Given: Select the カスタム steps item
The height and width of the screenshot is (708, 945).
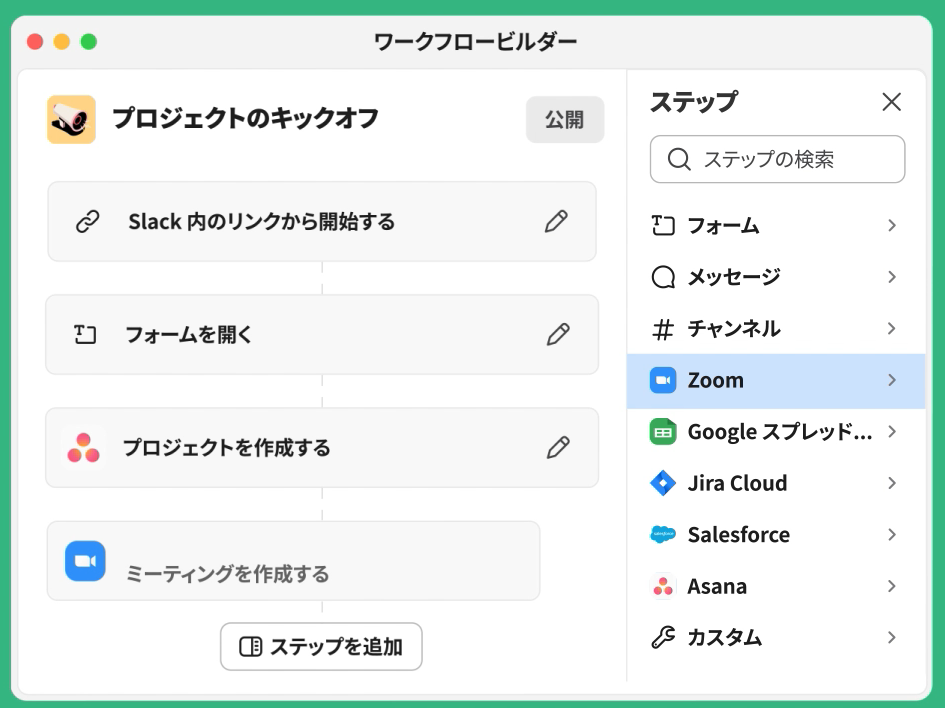Looking at the screenshot, I should (x=776, y=638).
